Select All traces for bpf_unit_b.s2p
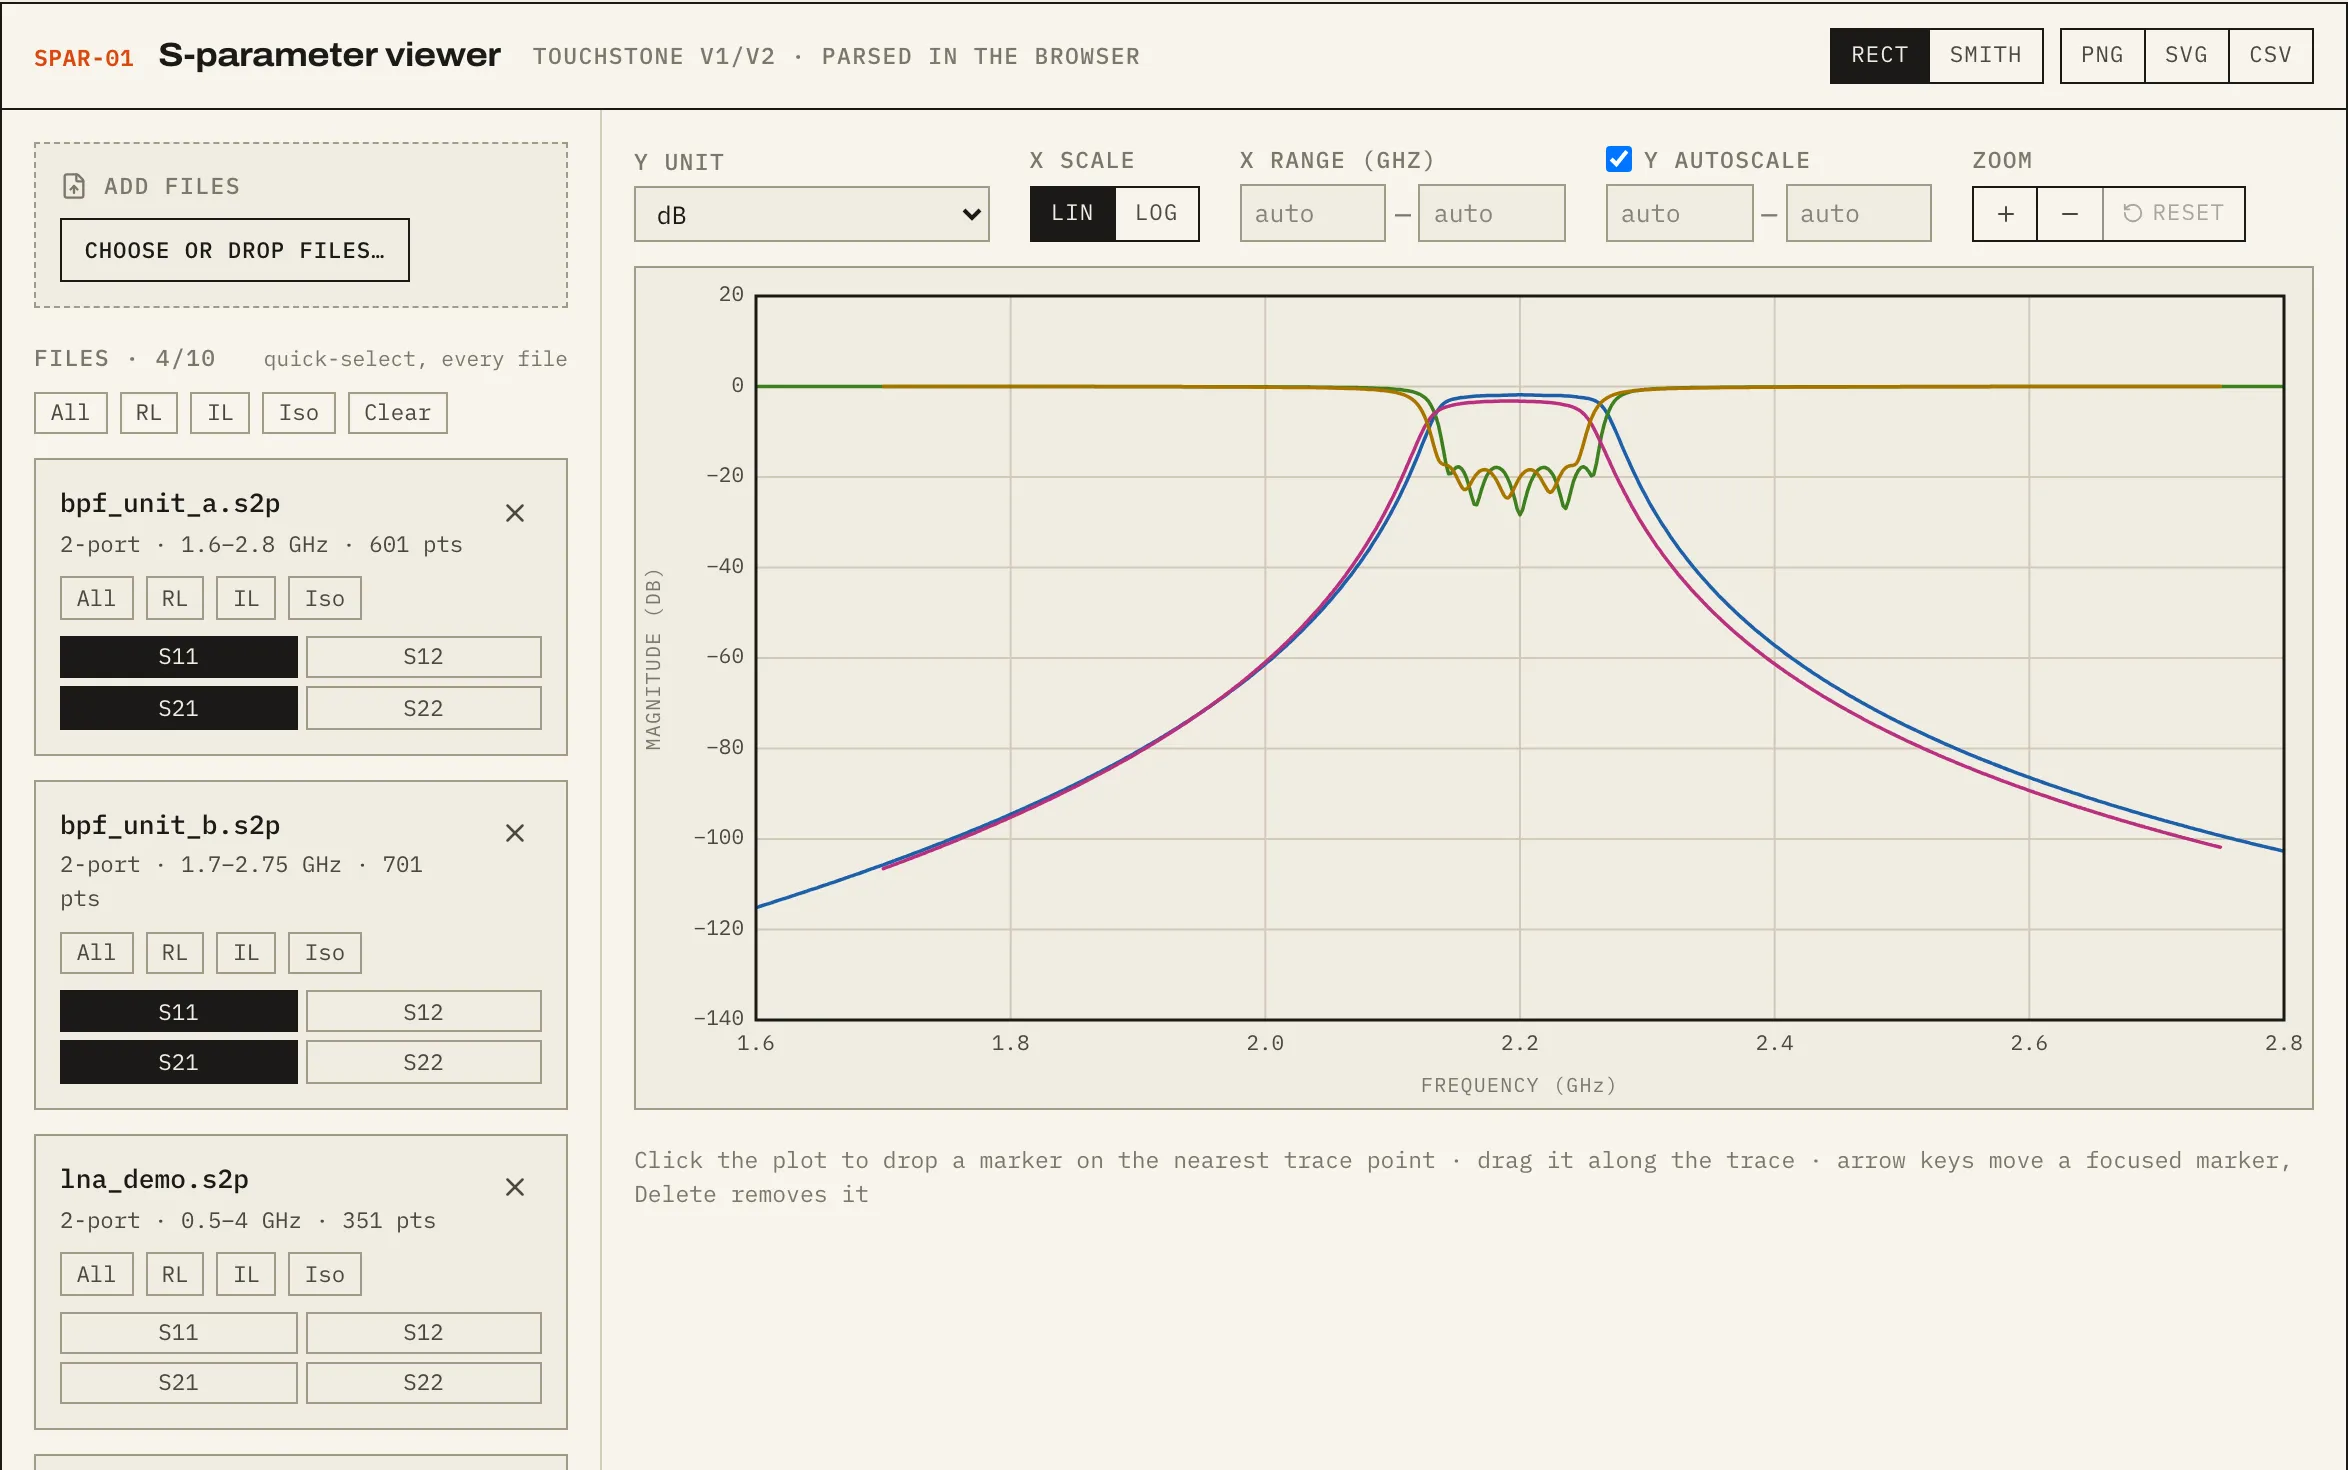The width and height of the screenshot is (2348, 1470). click(x=97, y=953)
